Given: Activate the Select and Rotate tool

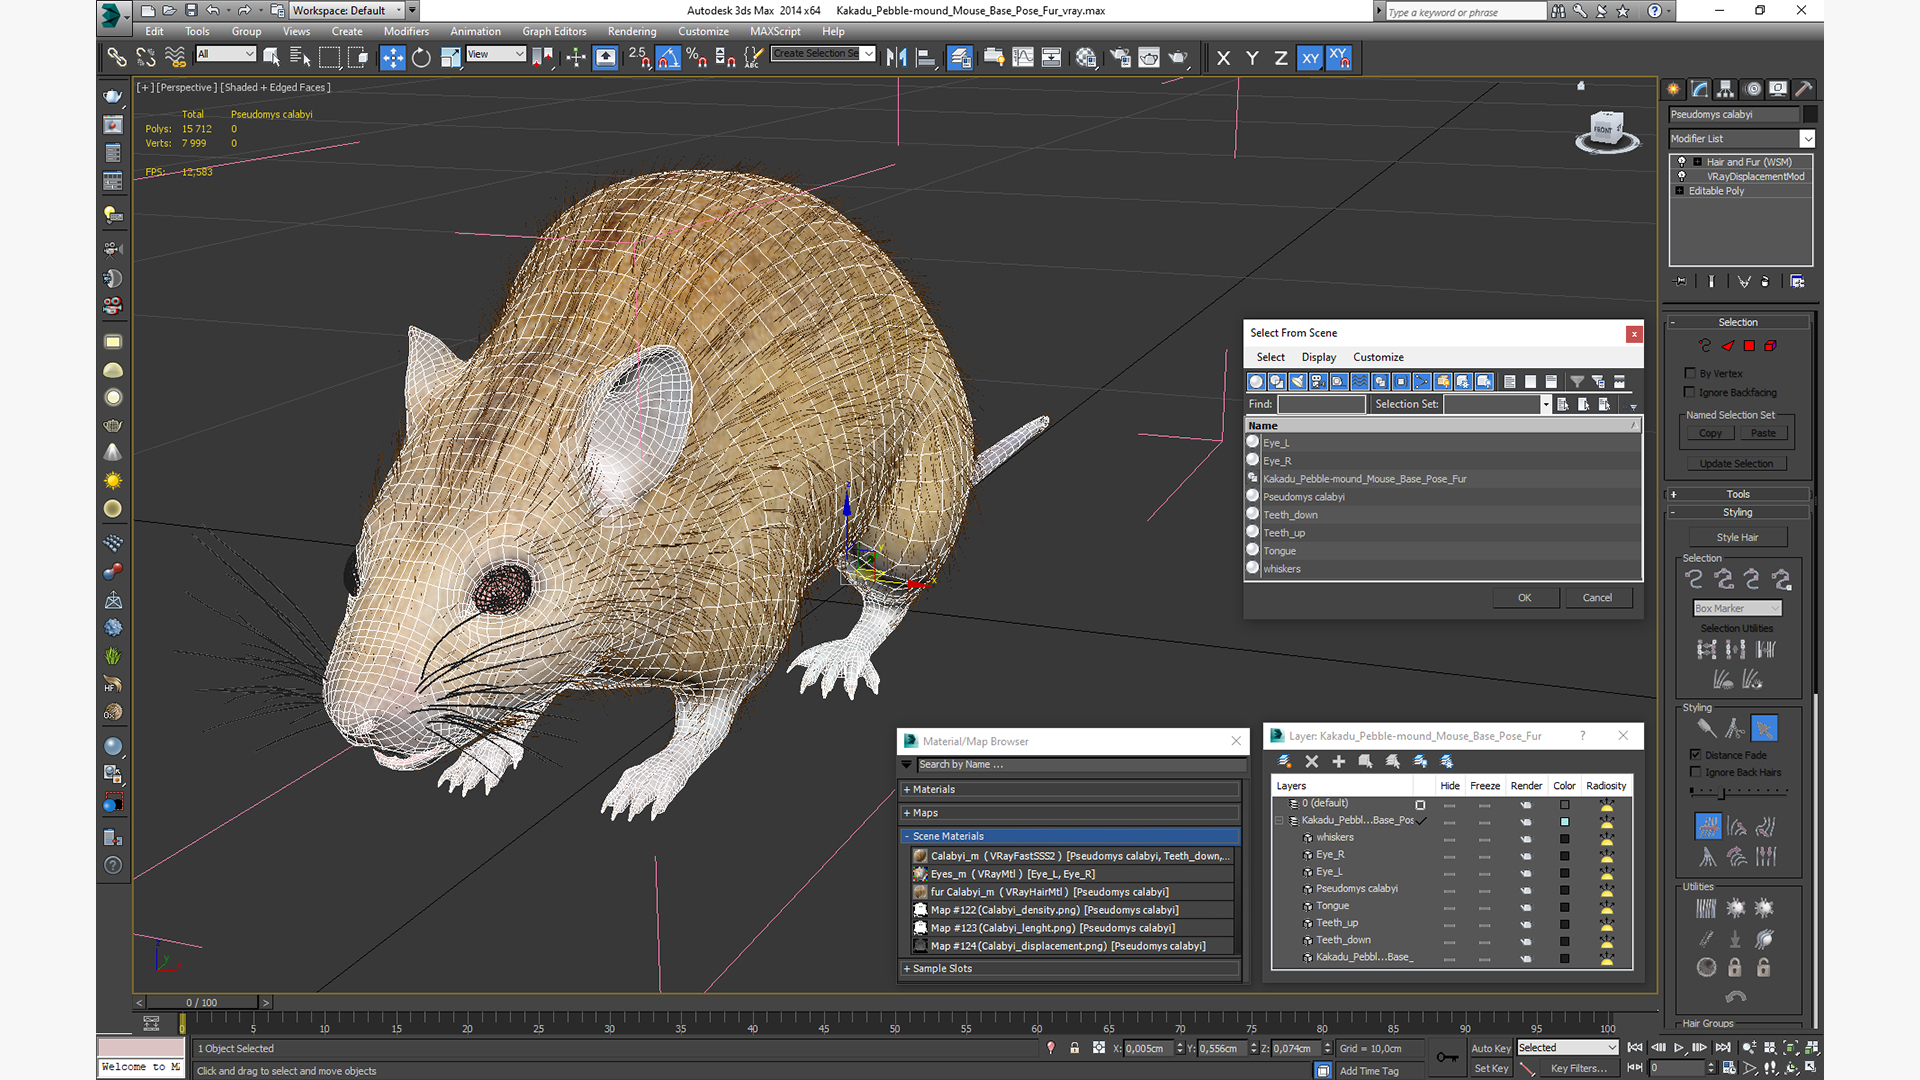Looking at the screenshot, I should 421,58.
